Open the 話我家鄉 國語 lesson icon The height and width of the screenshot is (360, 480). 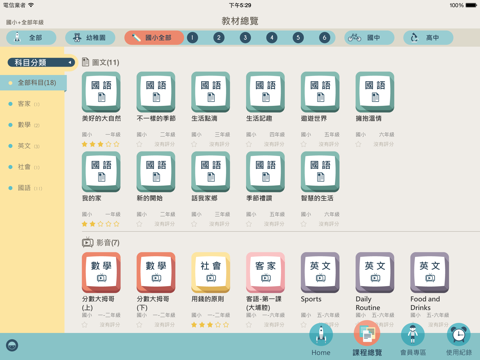click(211, 172)
